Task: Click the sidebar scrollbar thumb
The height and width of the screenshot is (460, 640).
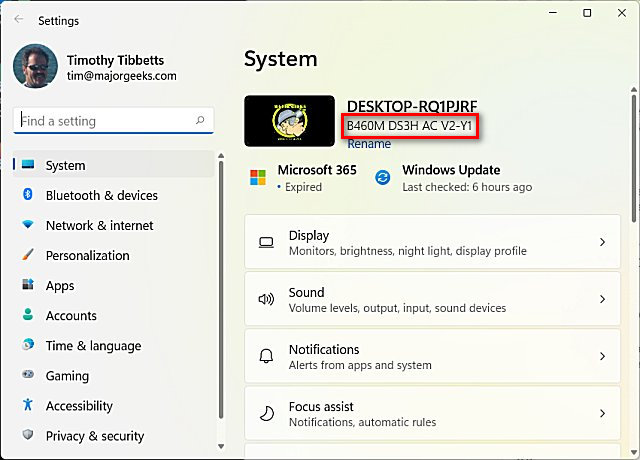Action: tap(221, 290)
